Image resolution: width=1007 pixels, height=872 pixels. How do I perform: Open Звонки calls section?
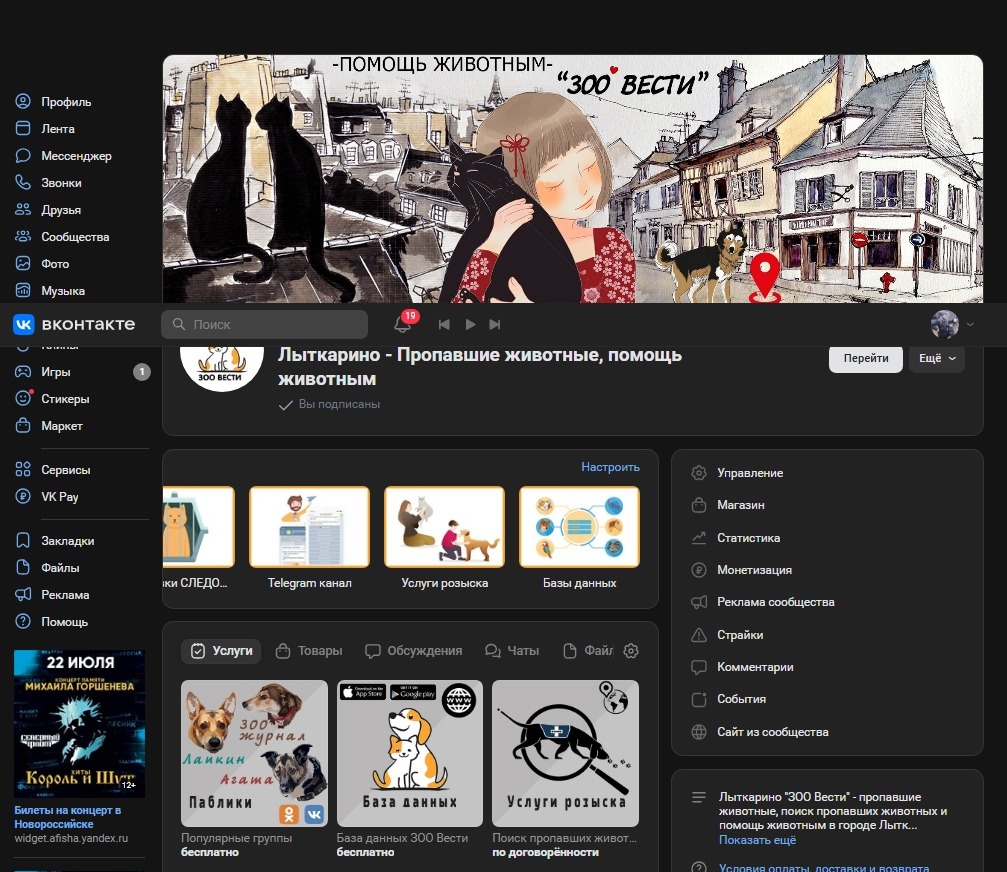[x=48, y=182]
